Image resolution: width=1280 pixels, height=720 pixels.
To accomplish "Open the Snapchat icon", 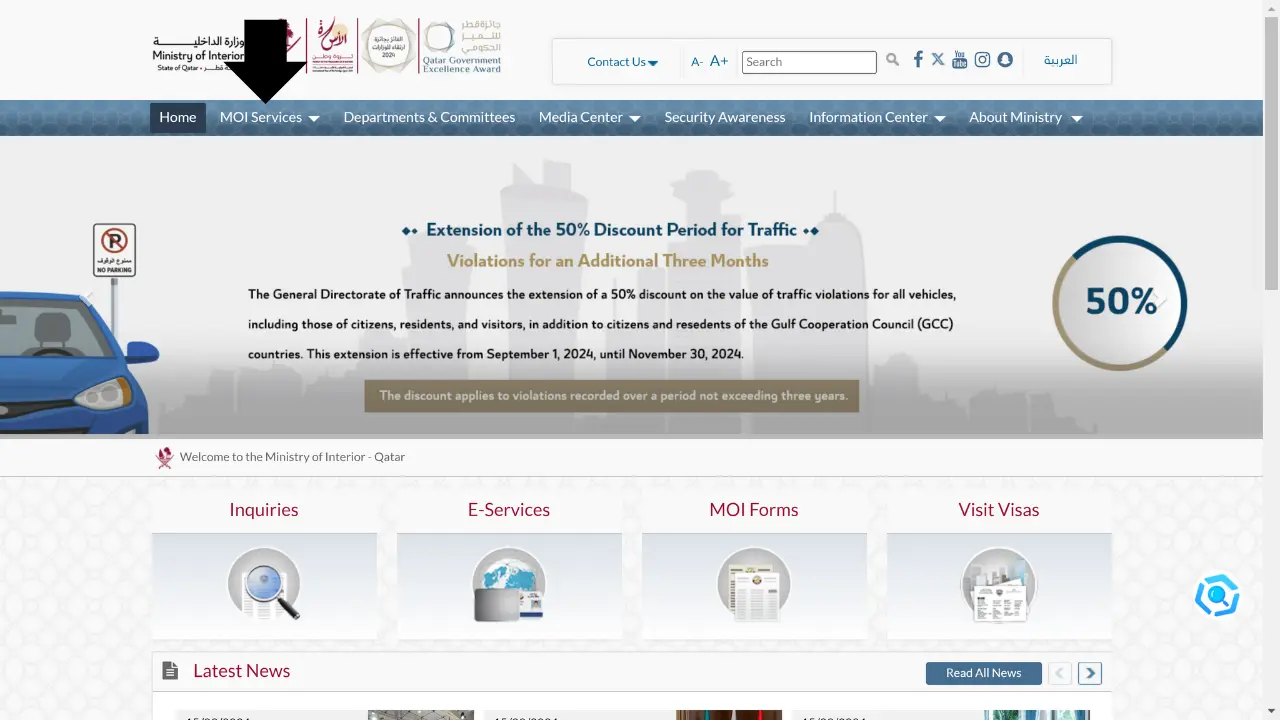I will [1005, 60].
